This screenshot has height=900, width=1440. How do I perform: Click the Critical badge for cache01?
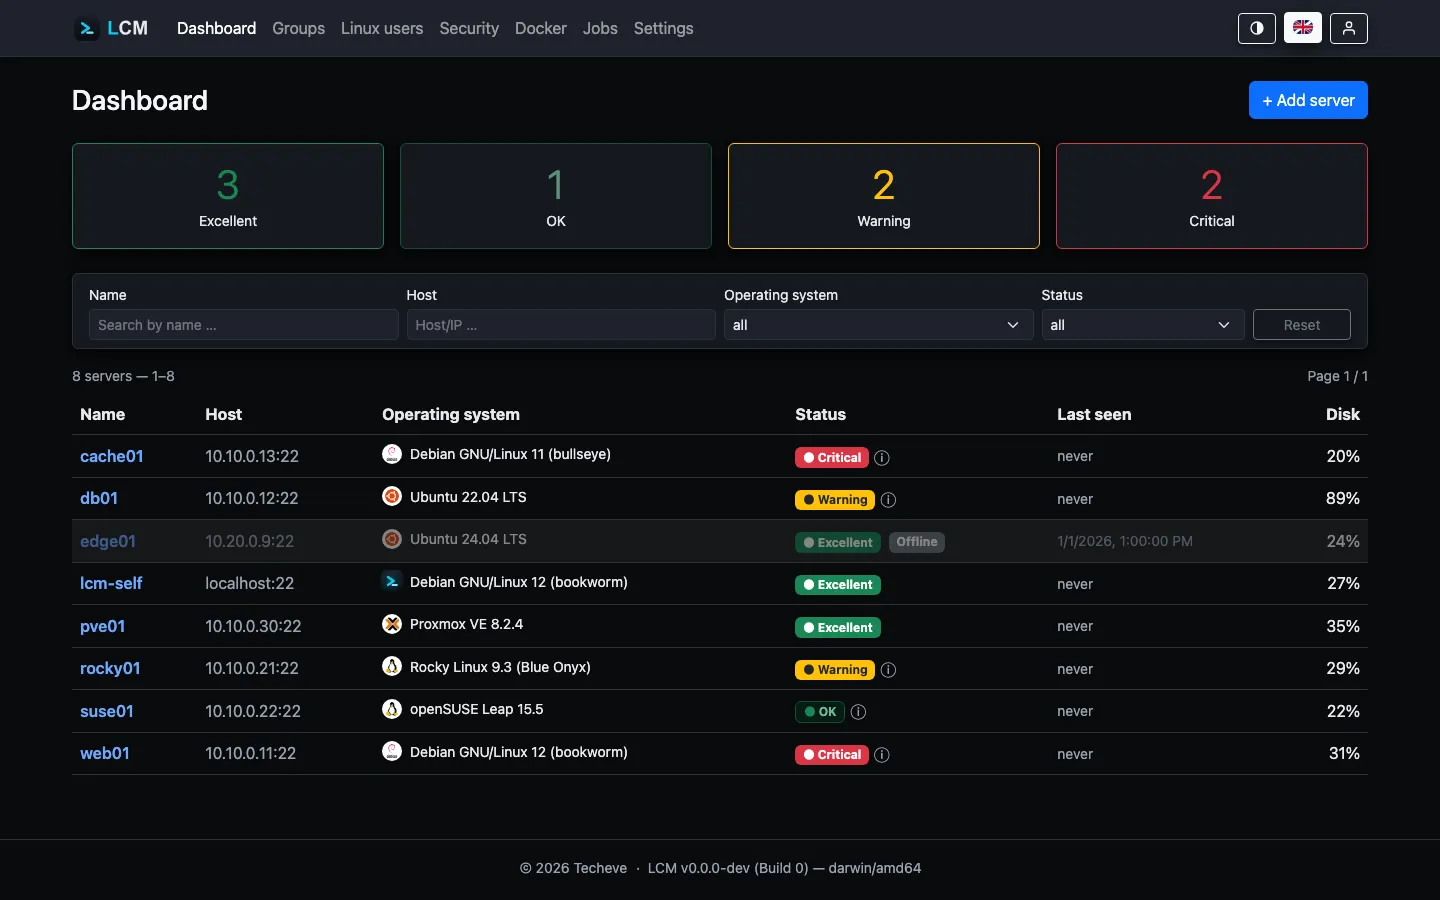coord(832,457)
